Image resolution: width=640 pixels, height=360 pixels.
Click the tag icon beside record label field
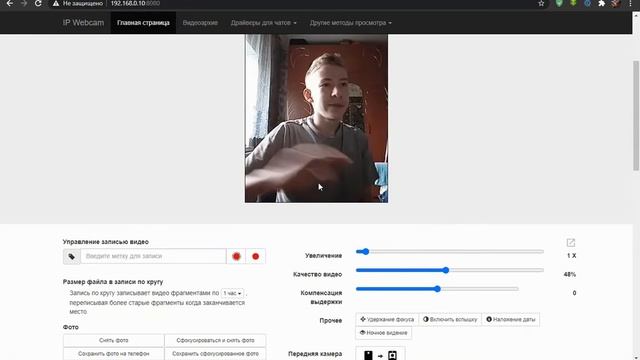tap(71, 256)
